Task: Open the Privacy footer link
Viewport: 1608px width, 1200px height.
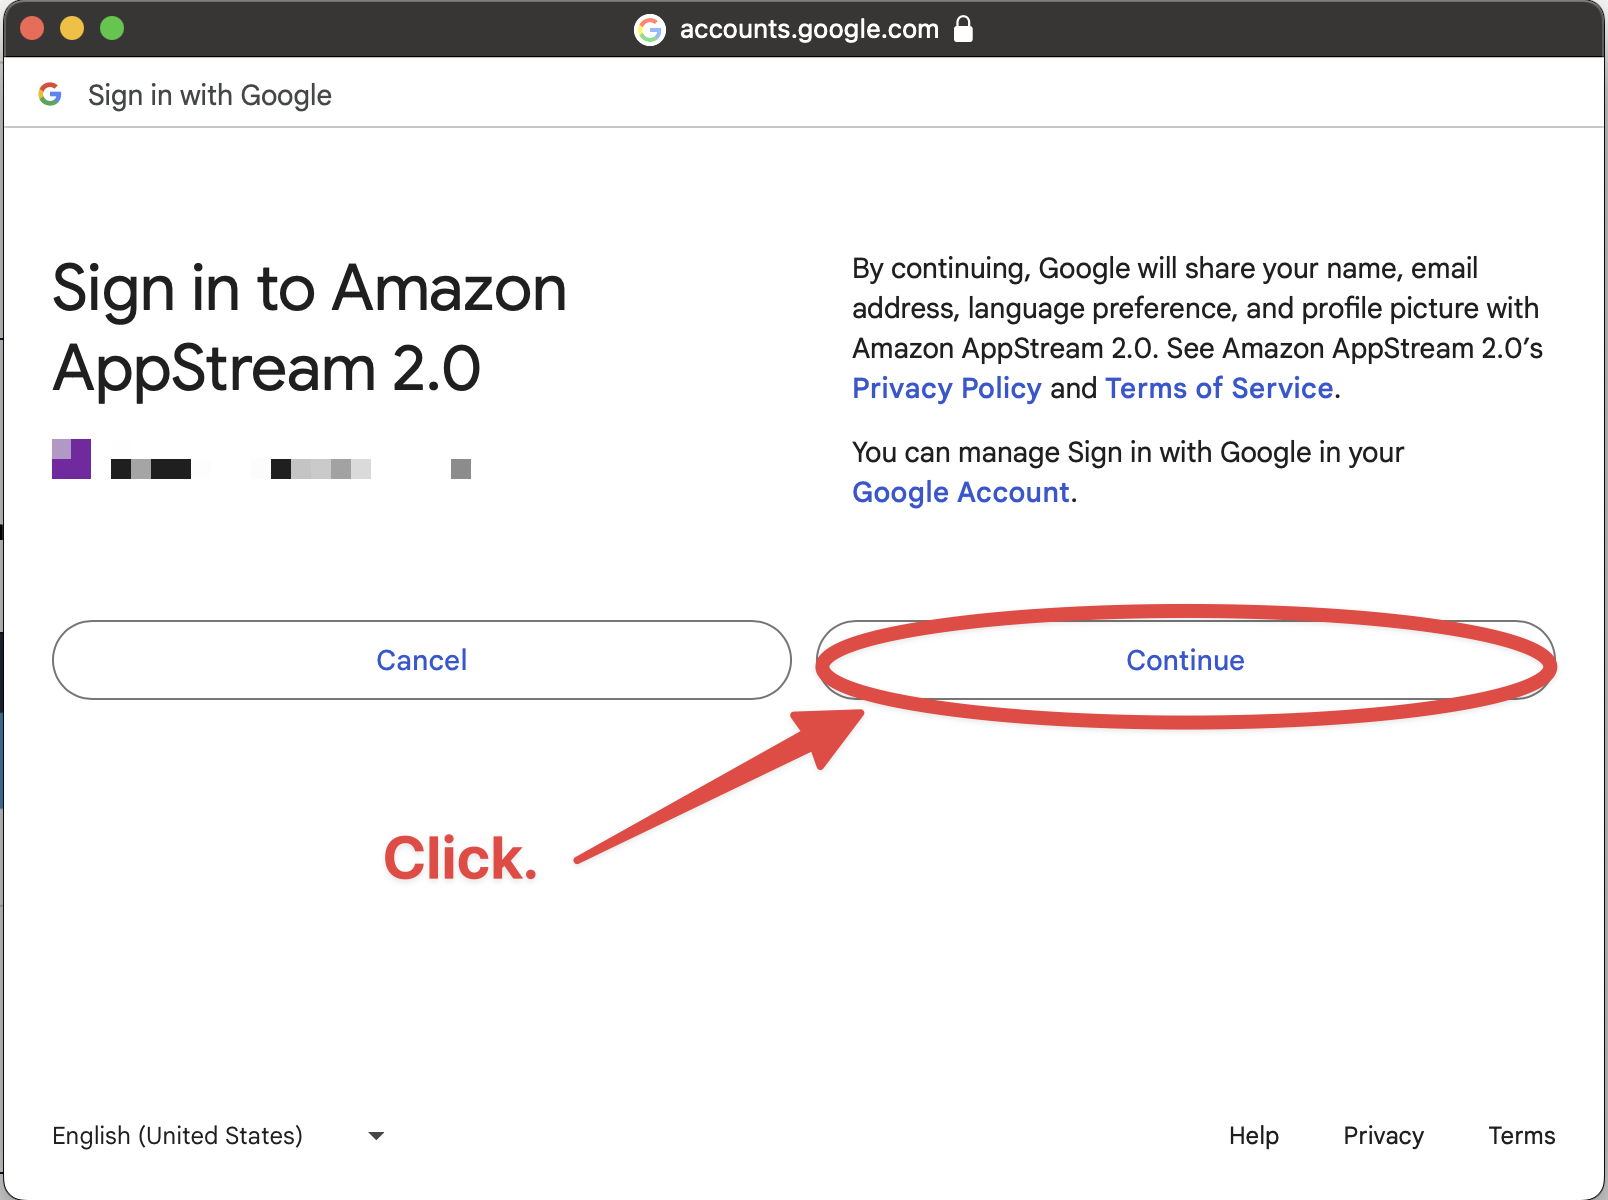Action: click(x=1383, y=1136)
